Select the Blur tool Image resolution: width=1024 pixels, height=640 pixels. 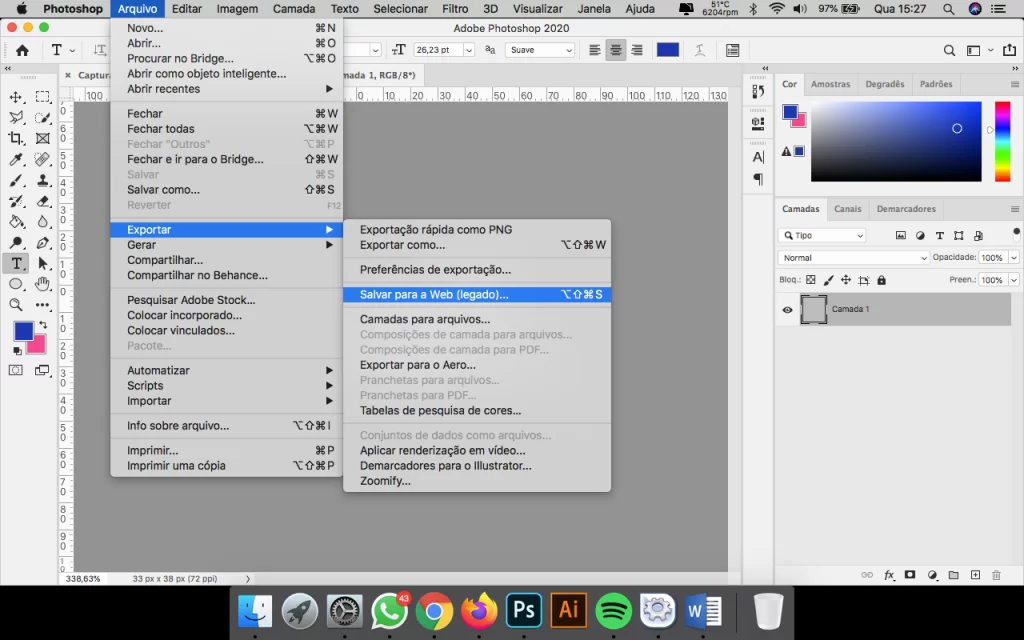(x=42, y=222)
